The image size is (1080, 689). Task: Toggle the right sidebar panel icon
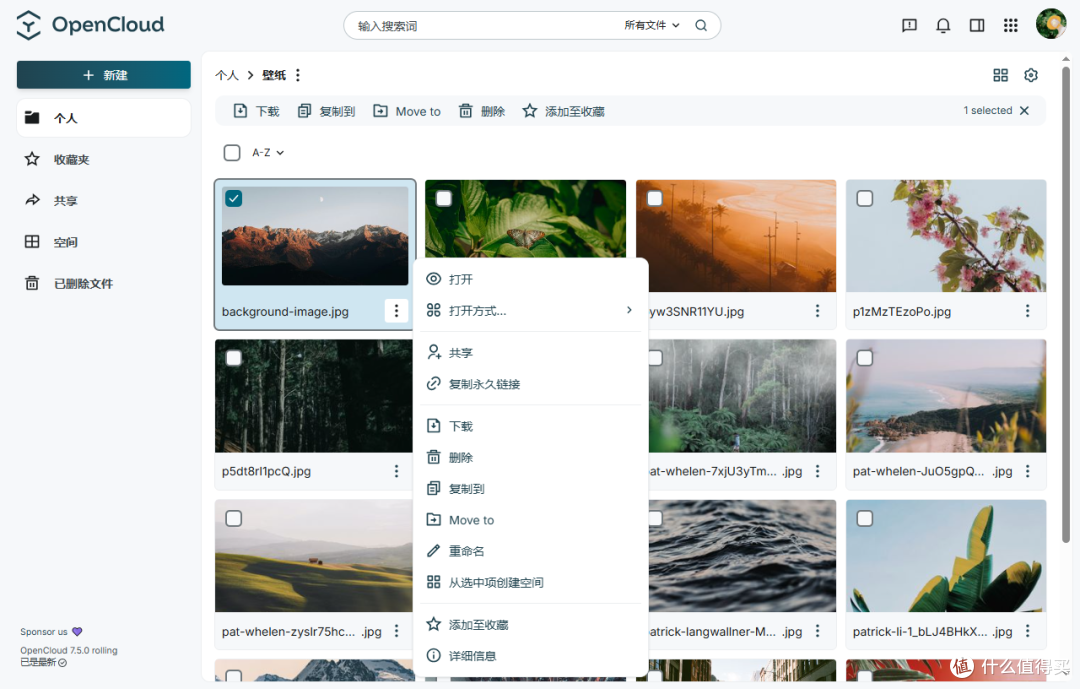(x=977, y=25)
